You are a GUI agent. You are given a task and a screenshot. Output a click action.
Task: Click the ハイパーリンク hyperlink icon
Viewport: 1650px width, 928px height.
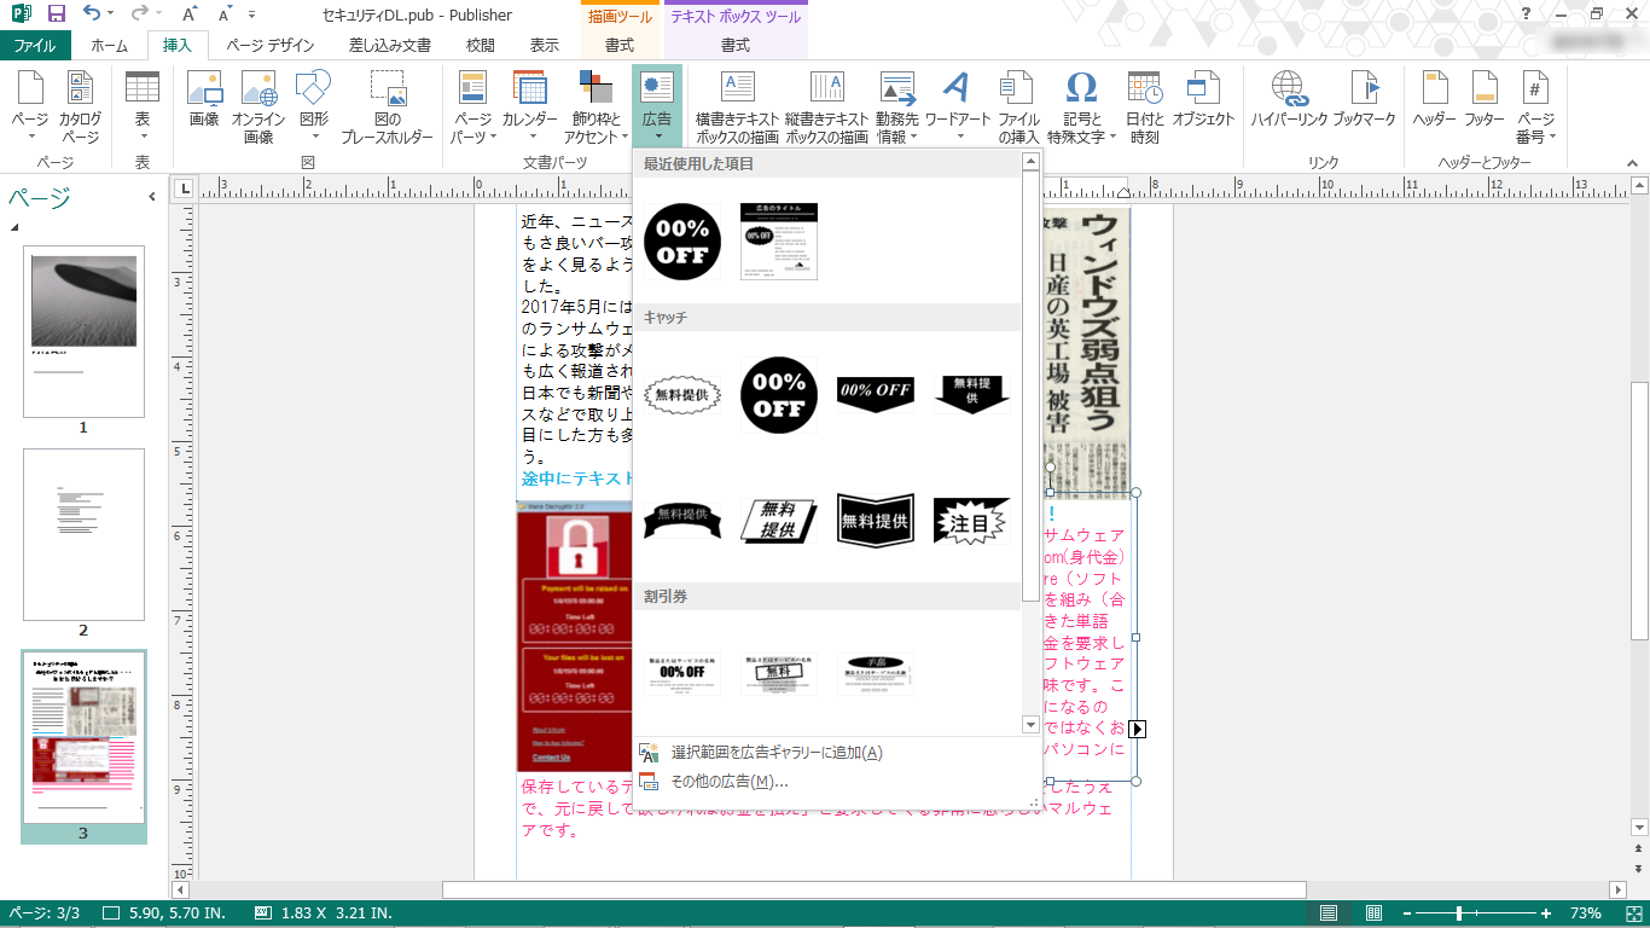pos(1288,100)
